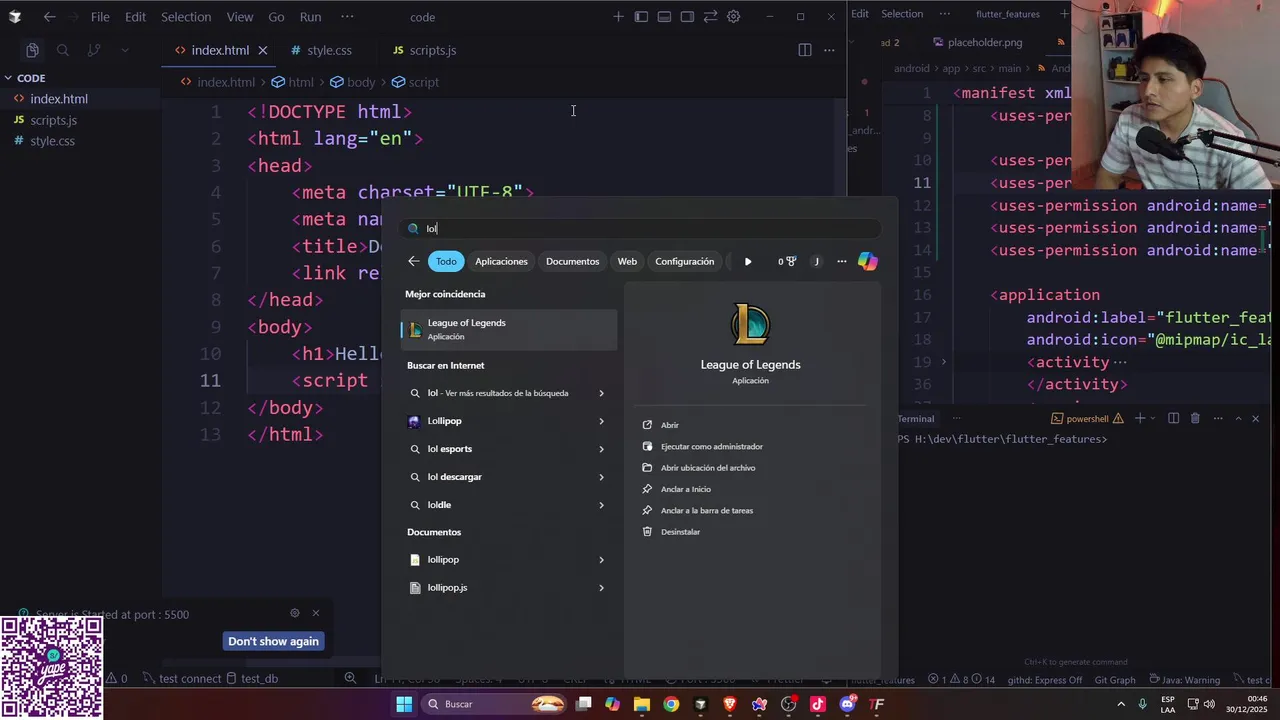Open League of Legends best match result
The height and width of the screenshot is (720, 1280).
coord(509,329)
